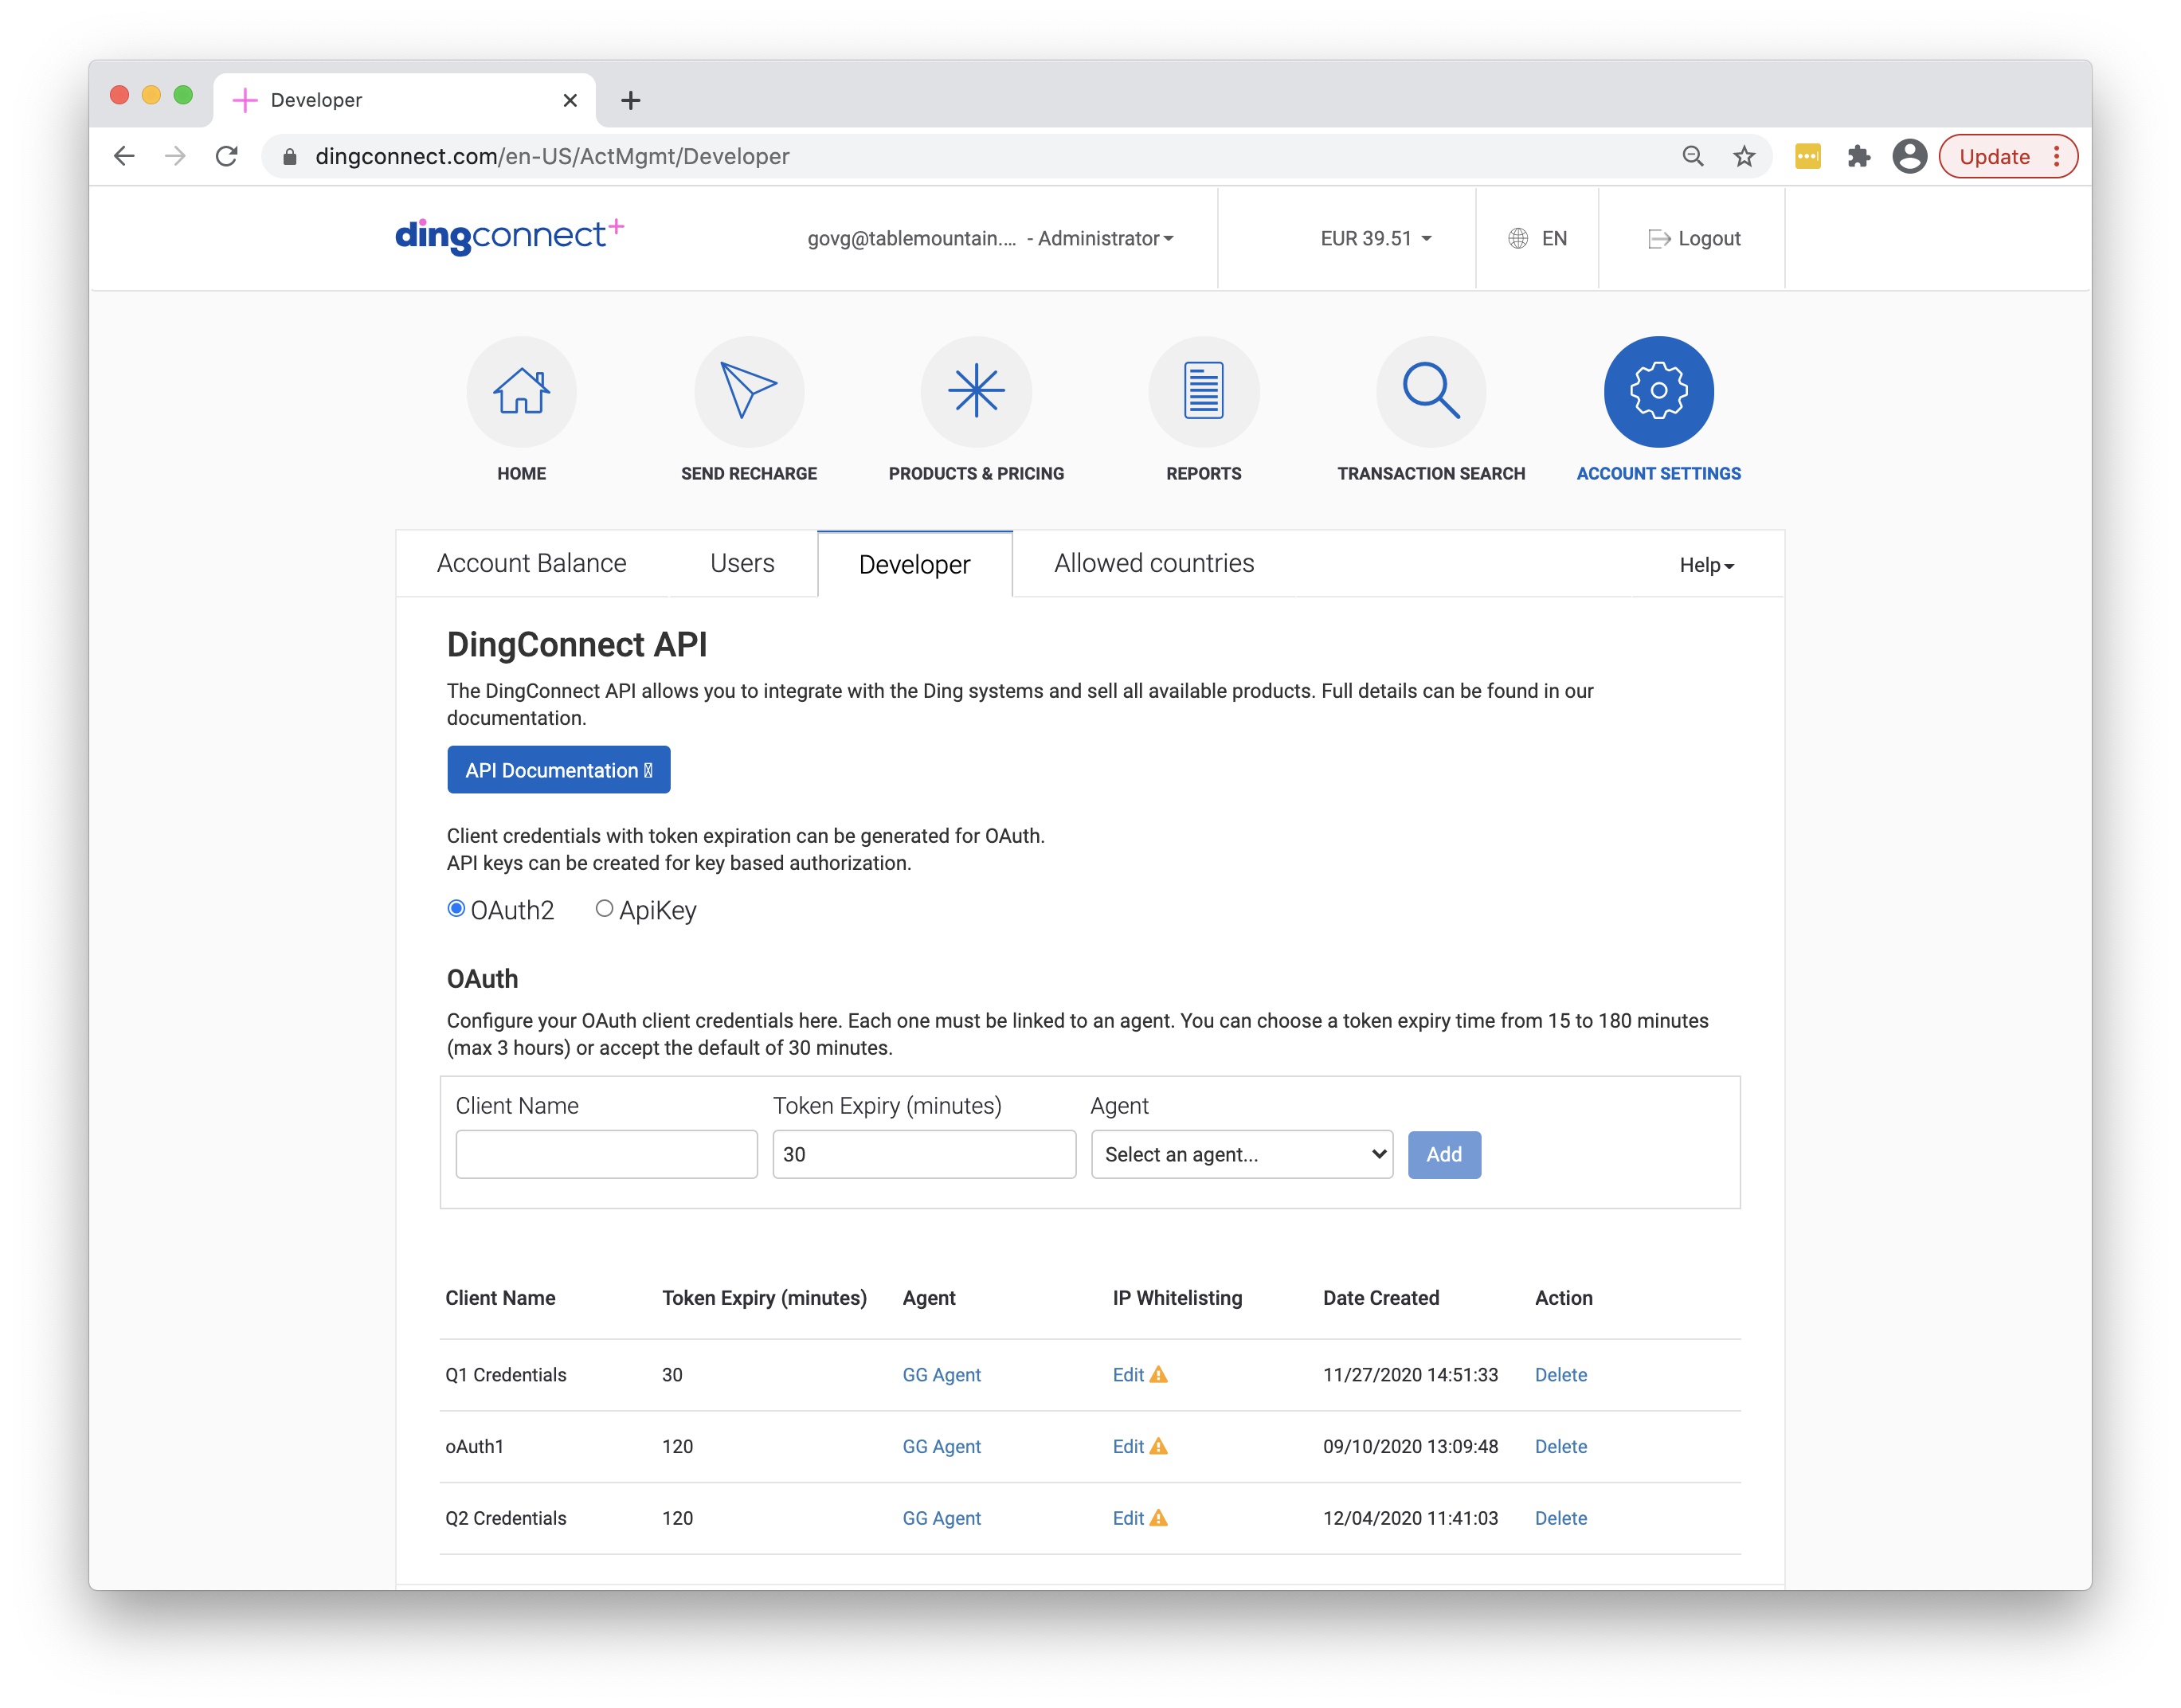Viewport: 2181px width, 1708px height.
Task: Open the Reports icon
Action: 1203,392
